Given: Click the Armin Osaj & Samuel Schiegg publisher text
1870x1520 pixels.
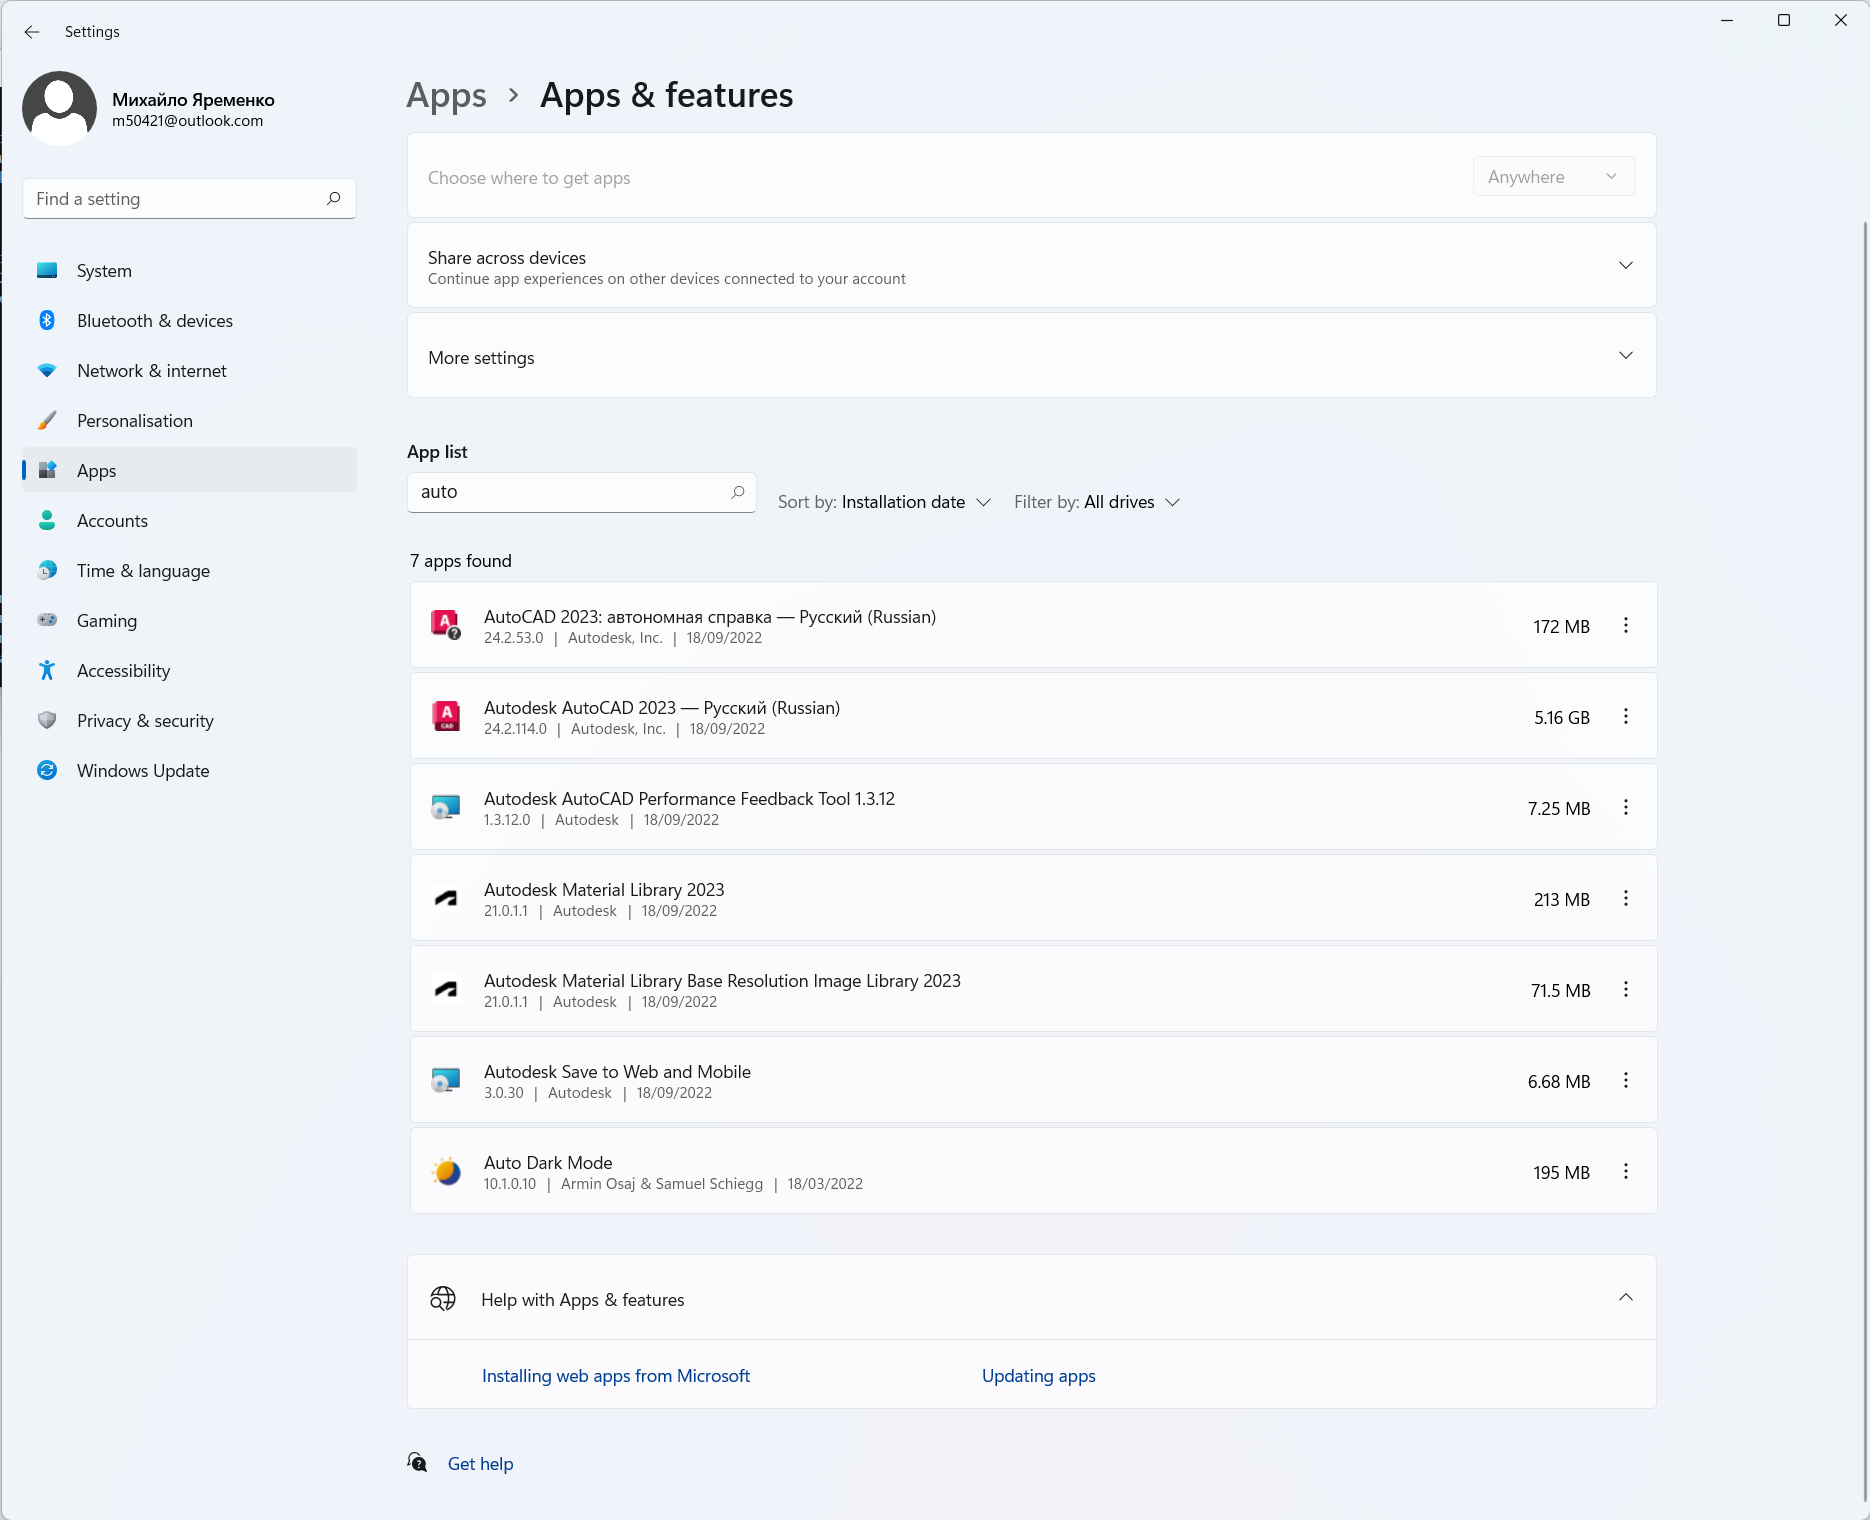Looking at the screenshot, I should (662, 1184).
